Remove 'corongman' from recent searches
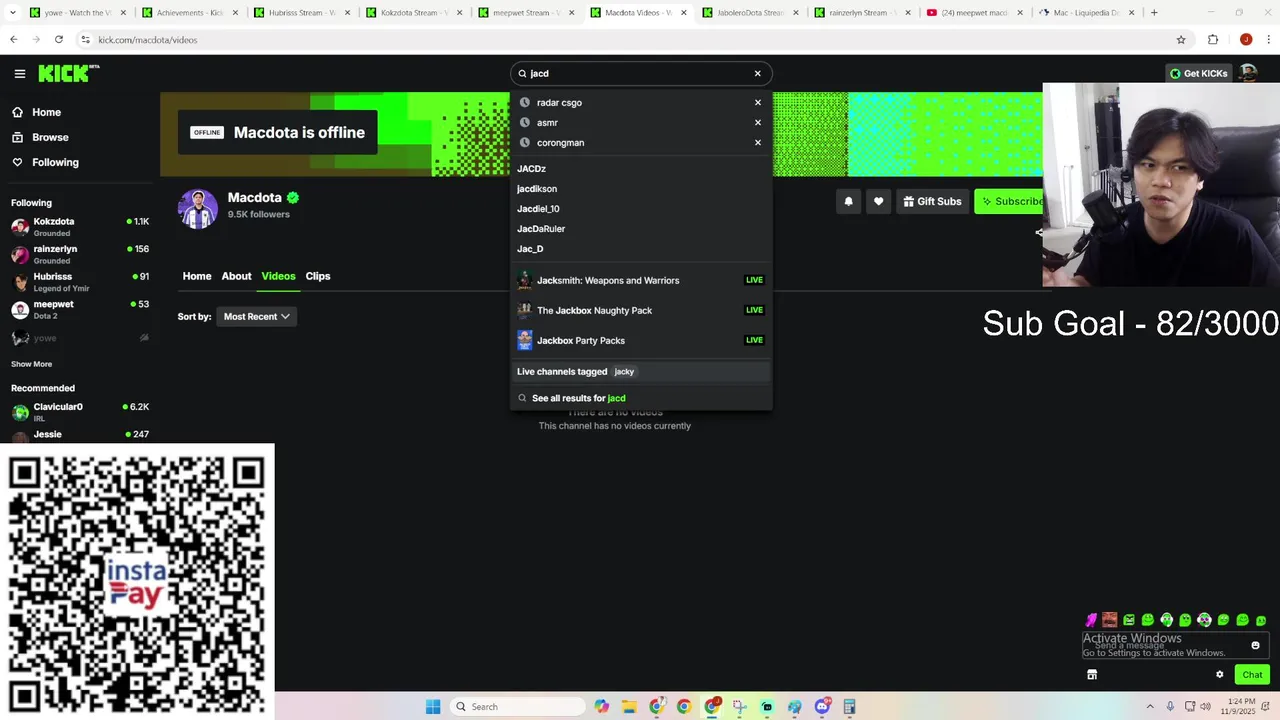1280x720 pixels. tap(757, 142)
